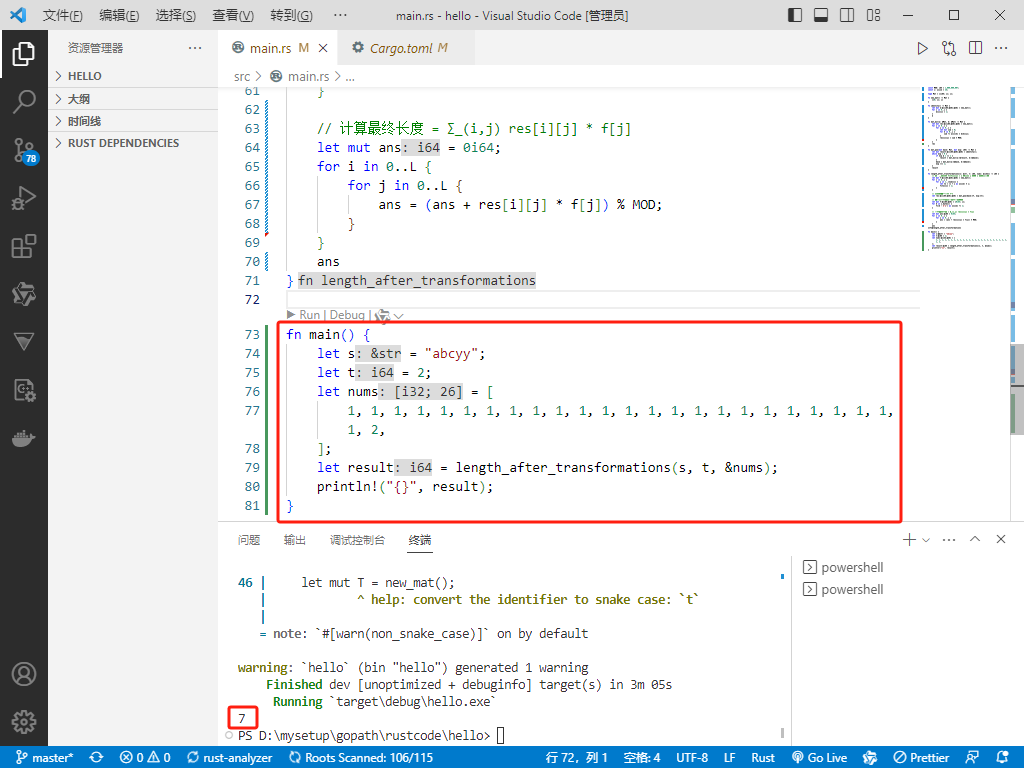Click the code minimap

965,170
